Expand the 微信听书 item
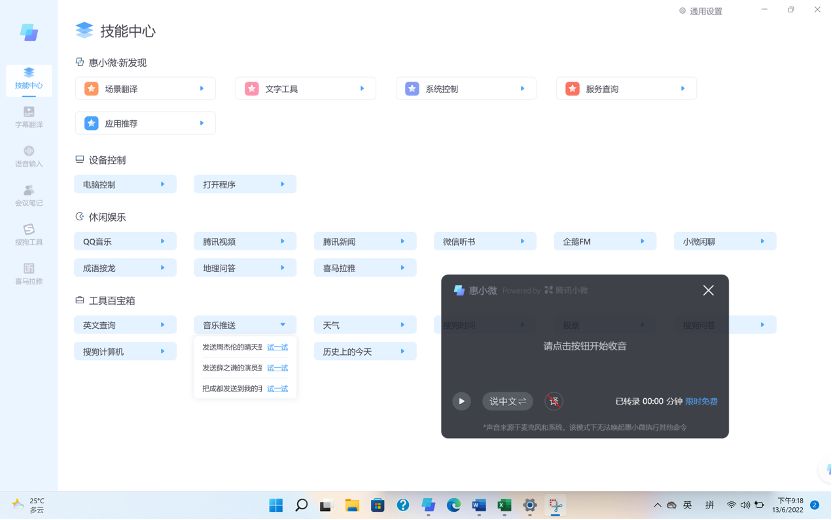Image resolution: width=832 pixels, height=520 pixels. pyautogui.click(x=485, y=241)
